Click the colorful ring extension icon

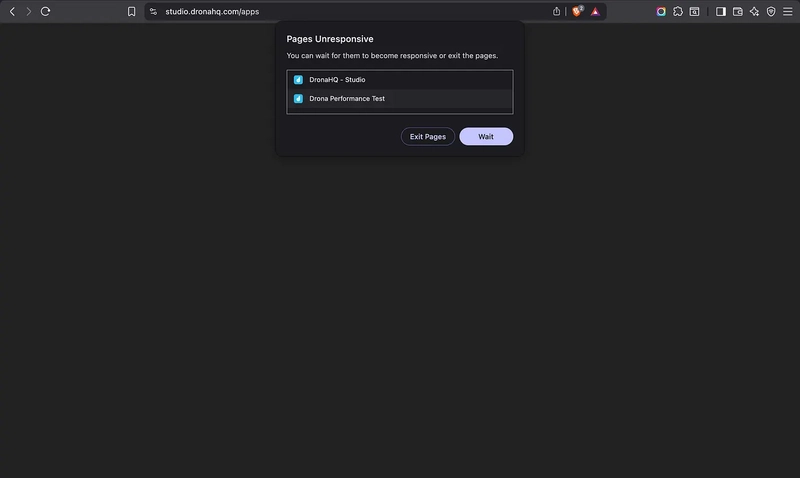661,11
